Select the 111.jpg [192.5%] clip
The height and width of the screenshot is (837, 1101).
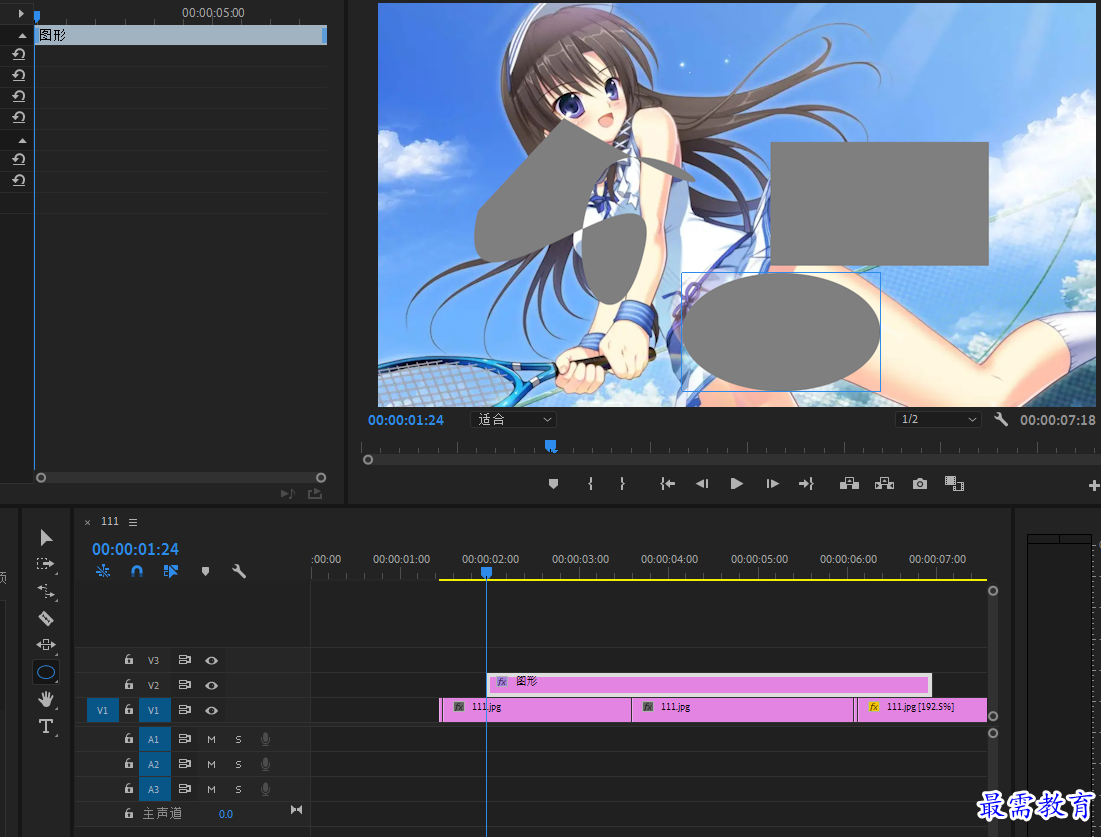coord(921,710)
